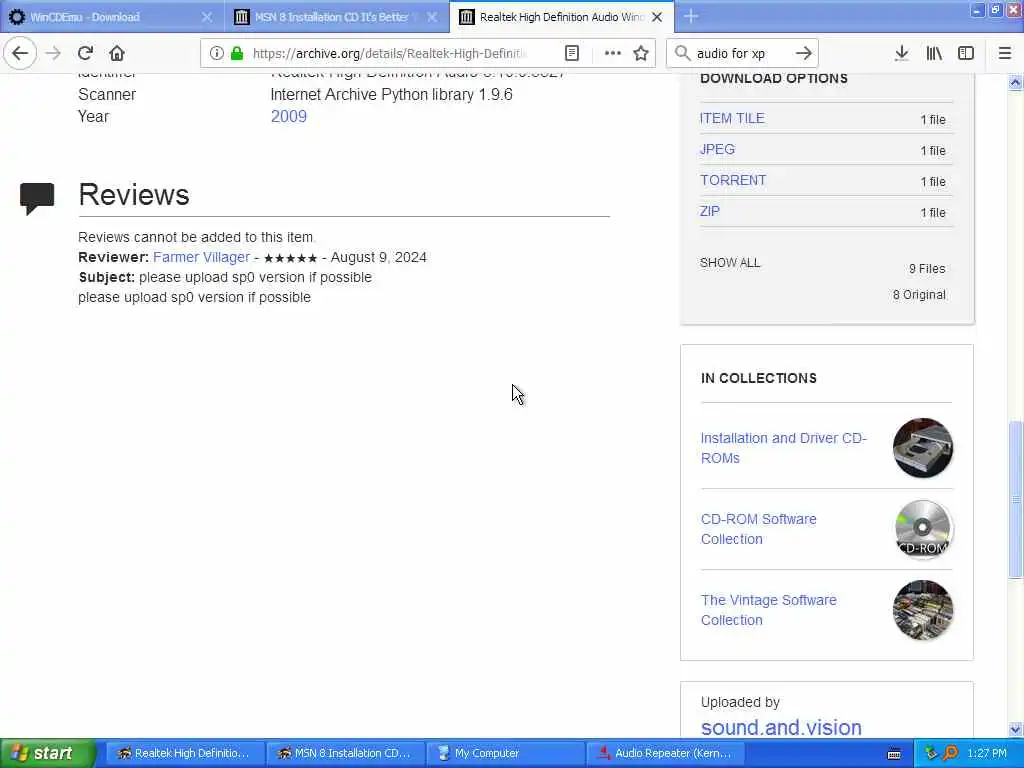Close the WinCDEmu Download tab
Screen dimensions: 1024x768
click(206, 17)
